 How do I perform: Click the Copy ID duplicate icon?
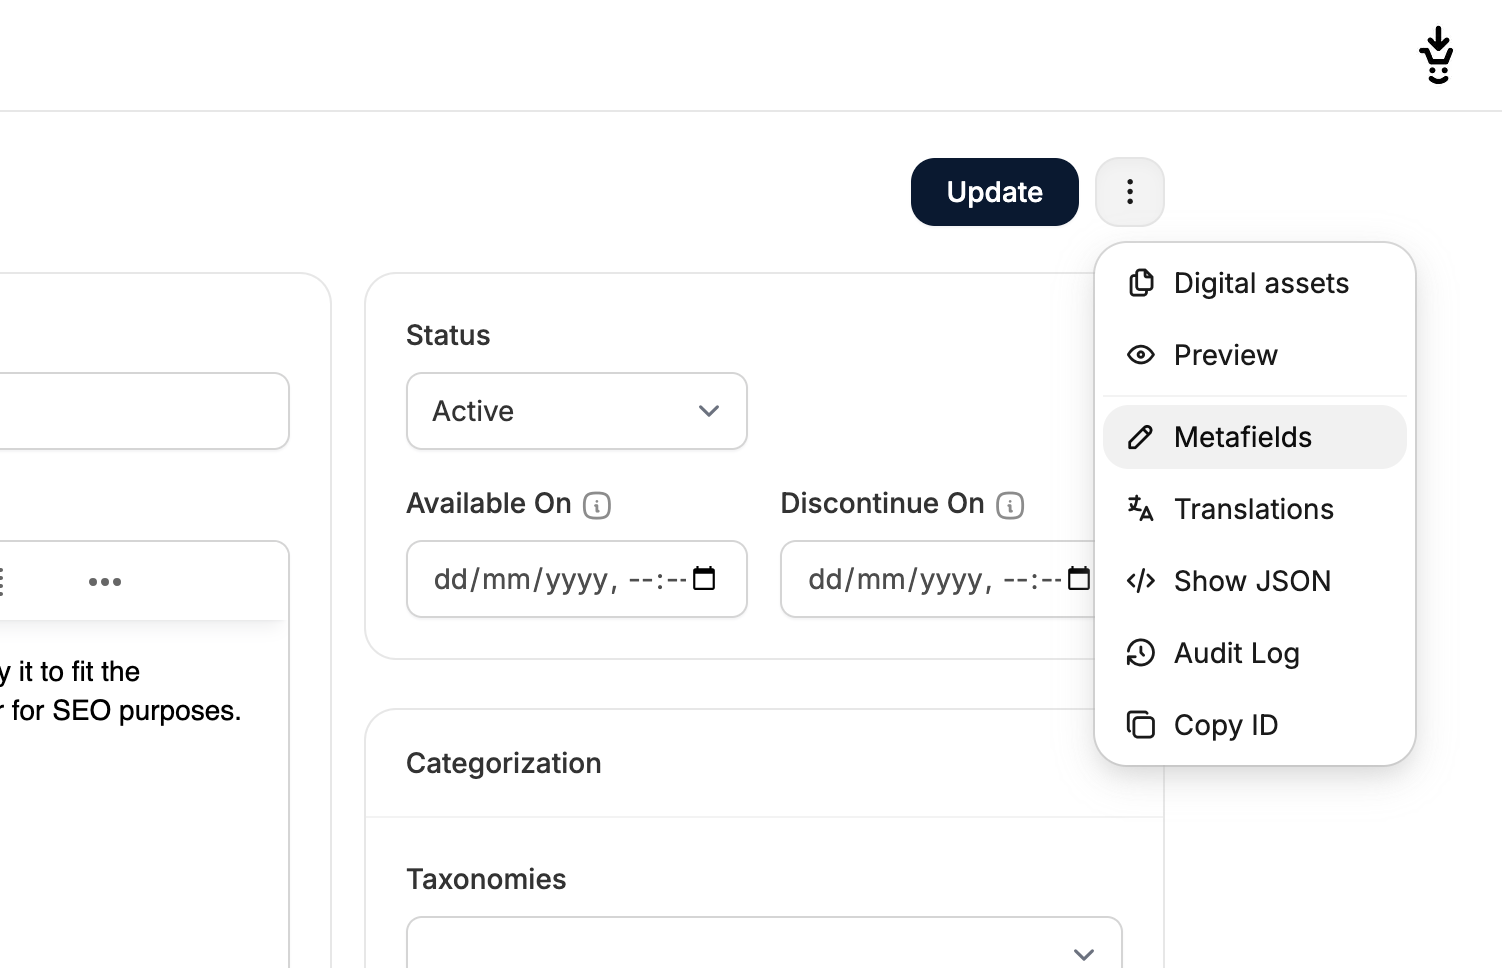(1141, 724)
